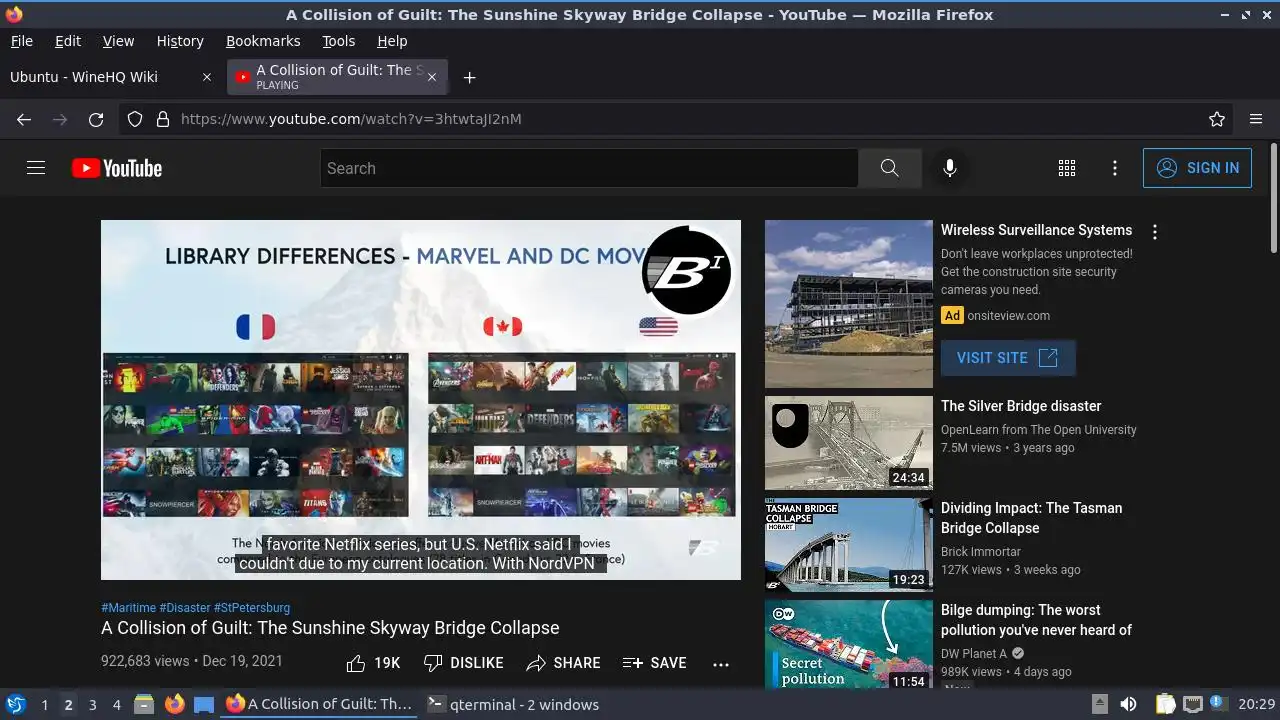Image resolution: width=1280 pixels, height=720 pixels.
Task: Open a new tab with the plus button
Action: (x=470, y=77)
